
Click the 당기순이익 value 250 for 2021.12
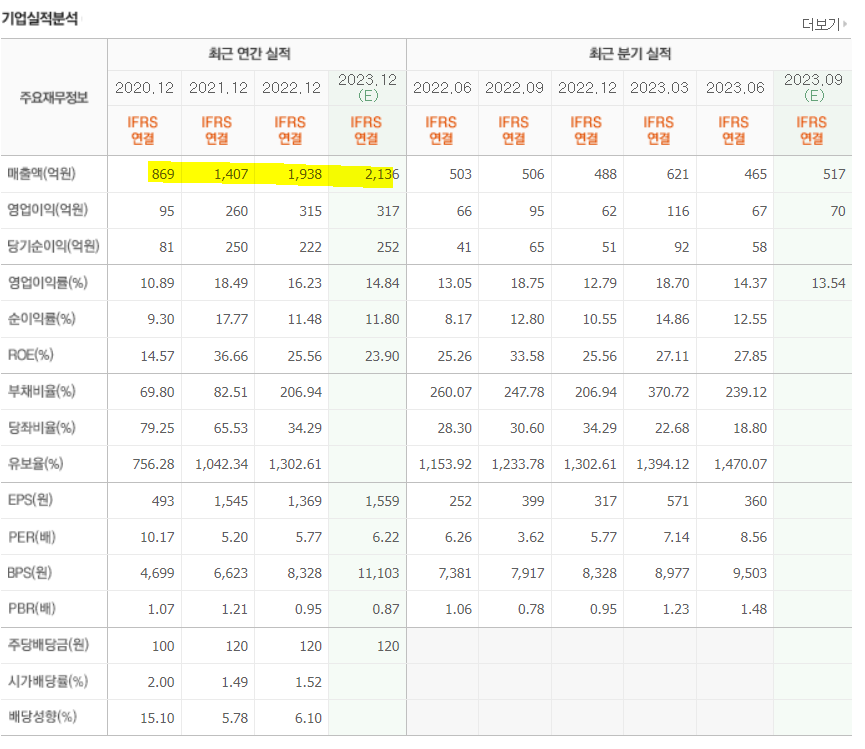[x=237, y=247]
